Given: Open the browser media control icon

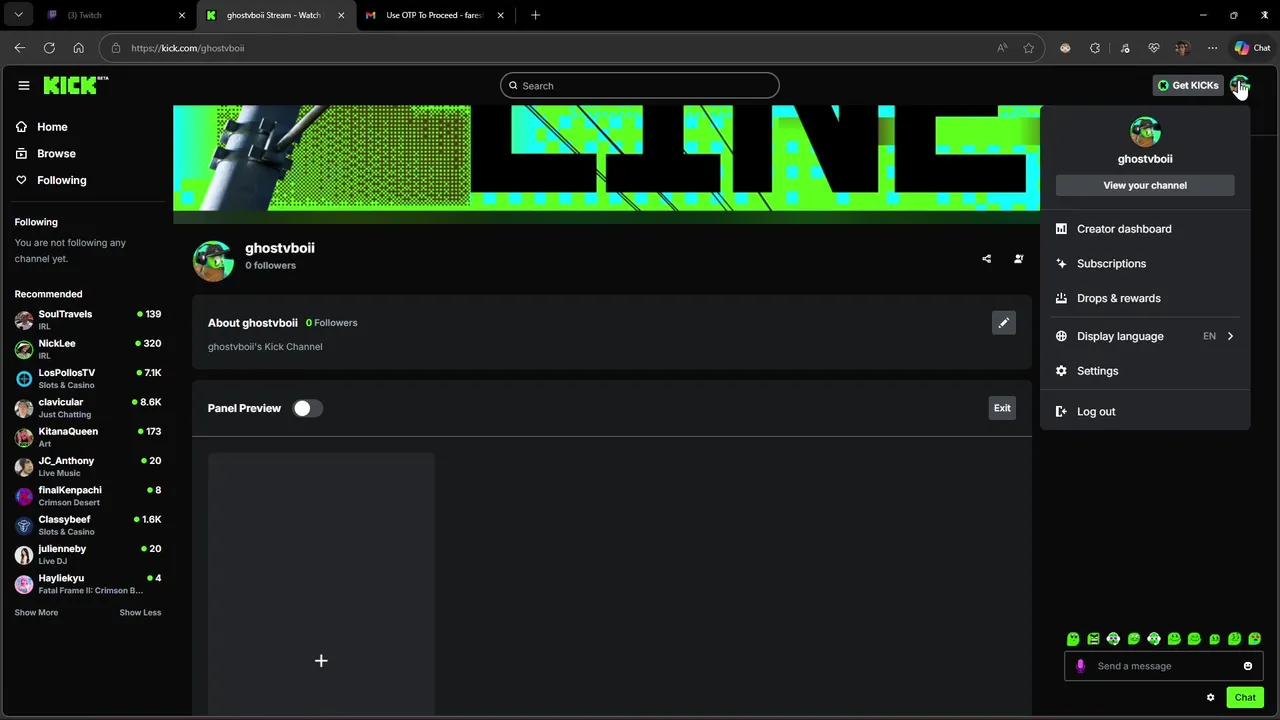Looking at the screenshot, I should (x=1124, y=48).
